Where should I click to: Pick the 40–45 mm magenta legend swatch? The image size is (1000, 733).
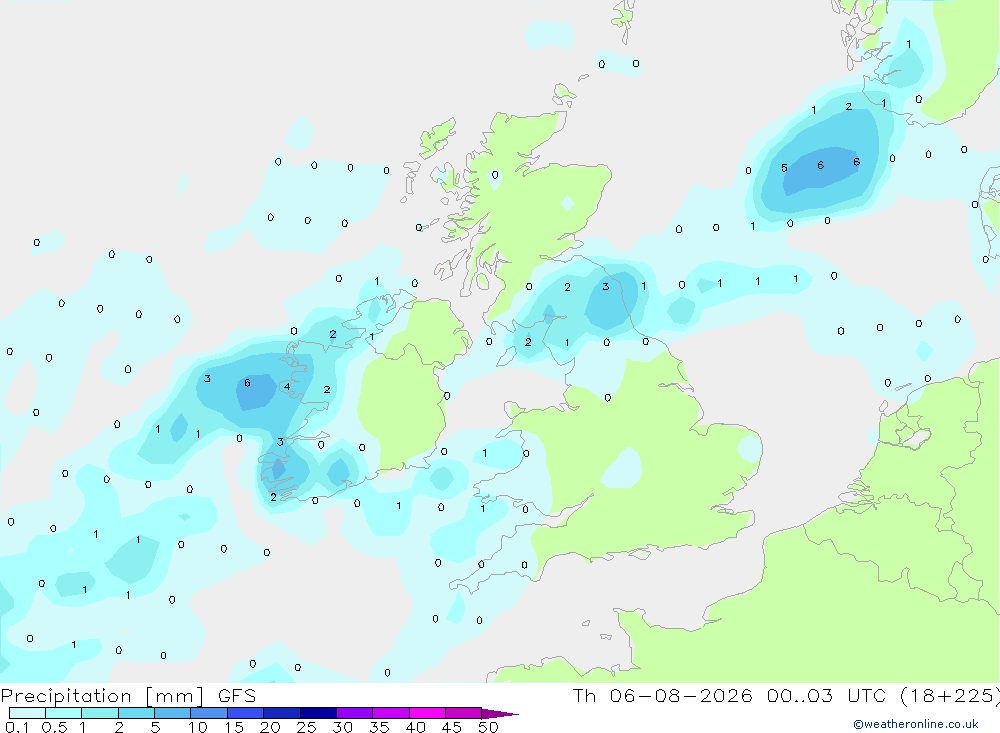[x=427, y=713]
